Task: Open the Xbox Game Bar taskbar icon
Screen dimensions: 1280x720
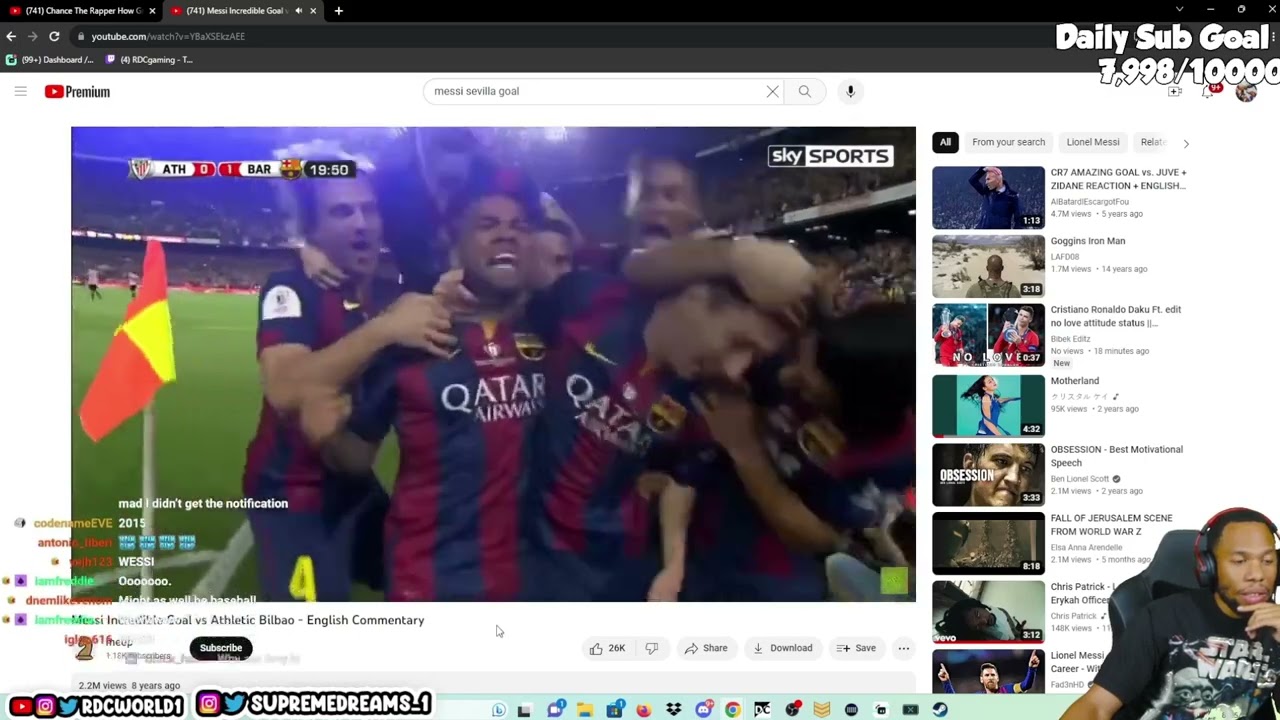Action: 910,710
